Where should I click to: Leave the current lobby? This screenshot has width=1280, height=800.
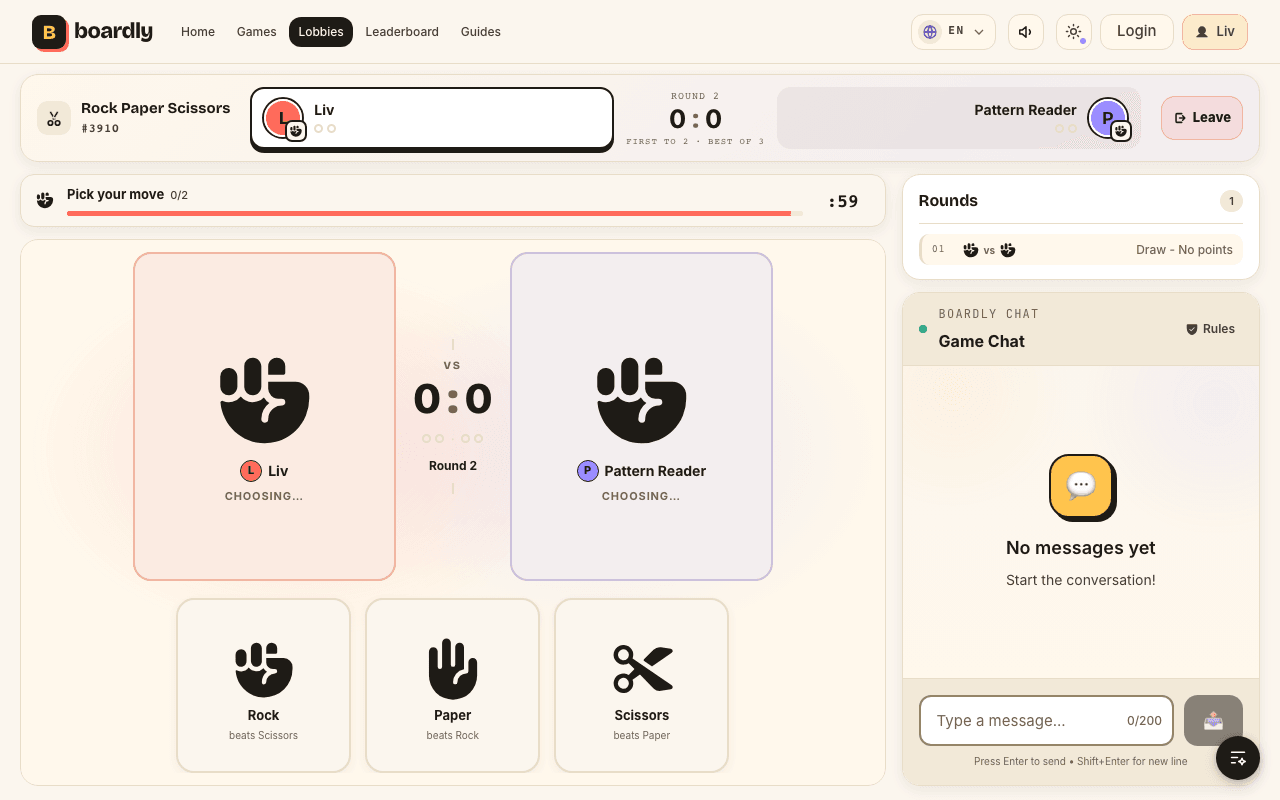tap(1201, 118)
